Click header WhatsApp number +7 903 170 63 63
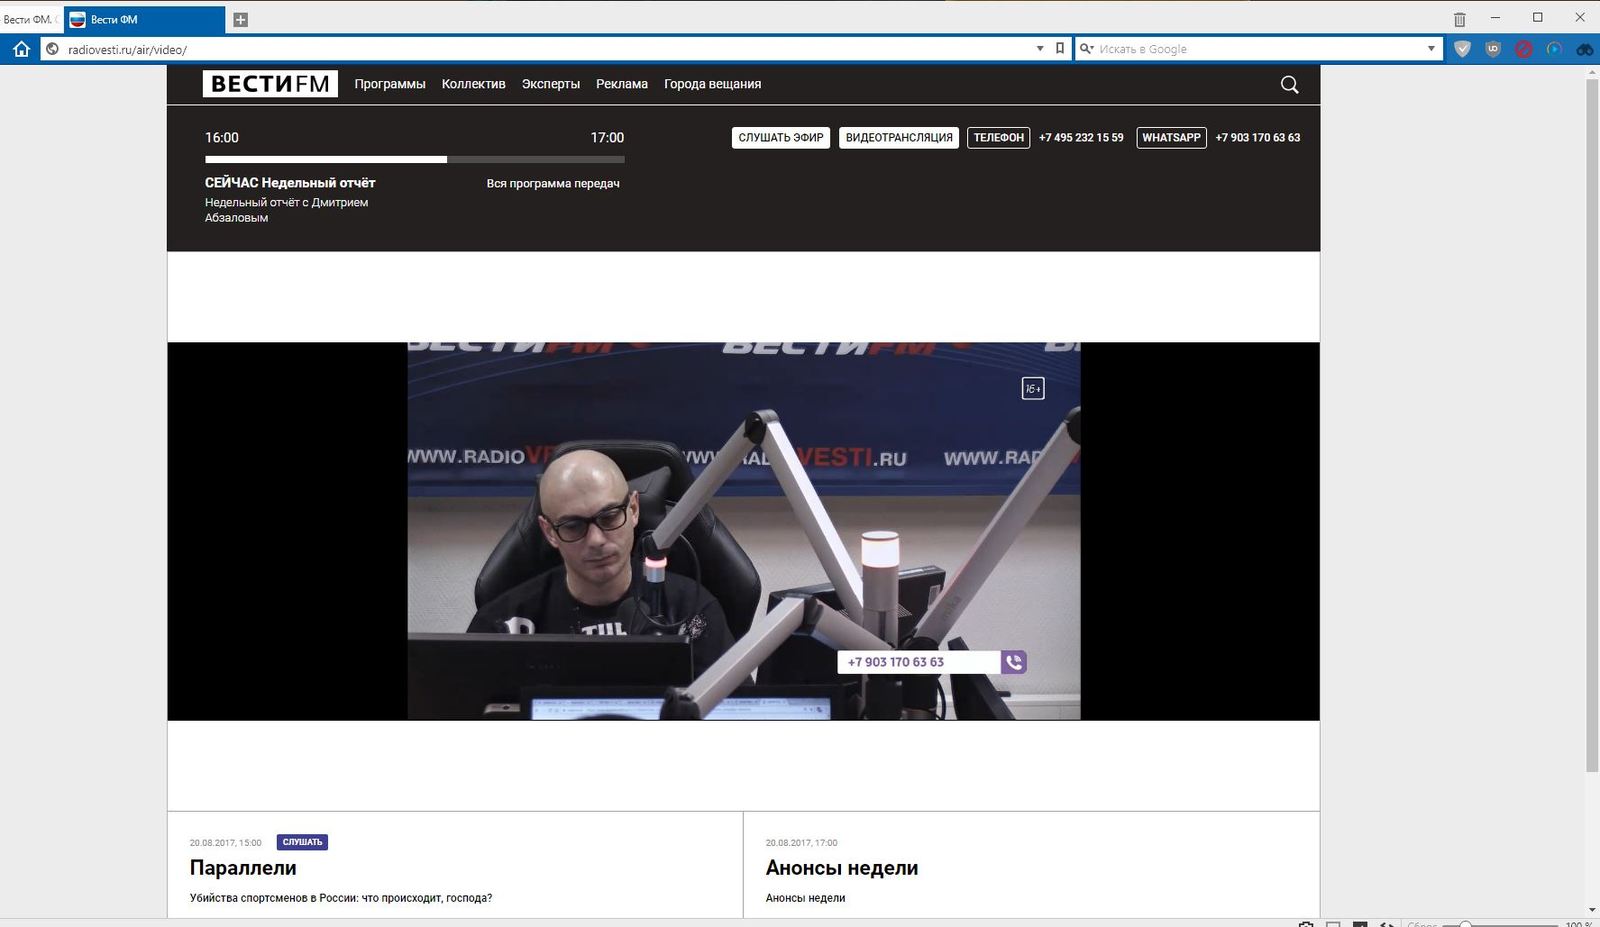This screenshot has width=1600, height=927. coord(1258,138)
